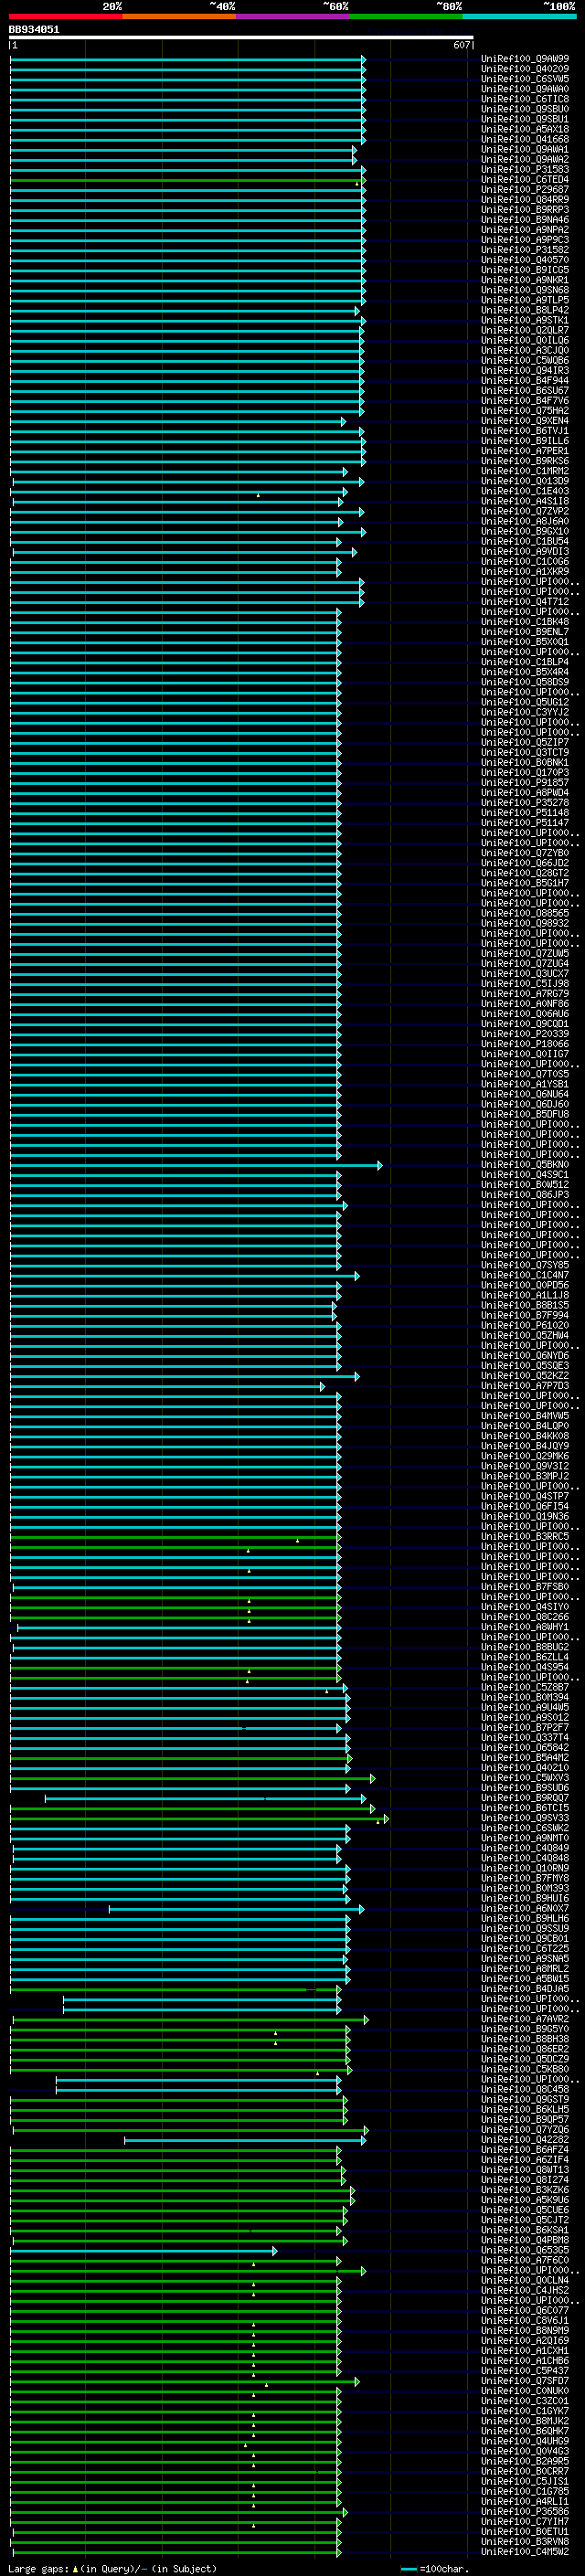Pick the UniRef100_Q9SN68 hit name
Viewport: 585px width, 2576px height.
click(525, 290)
